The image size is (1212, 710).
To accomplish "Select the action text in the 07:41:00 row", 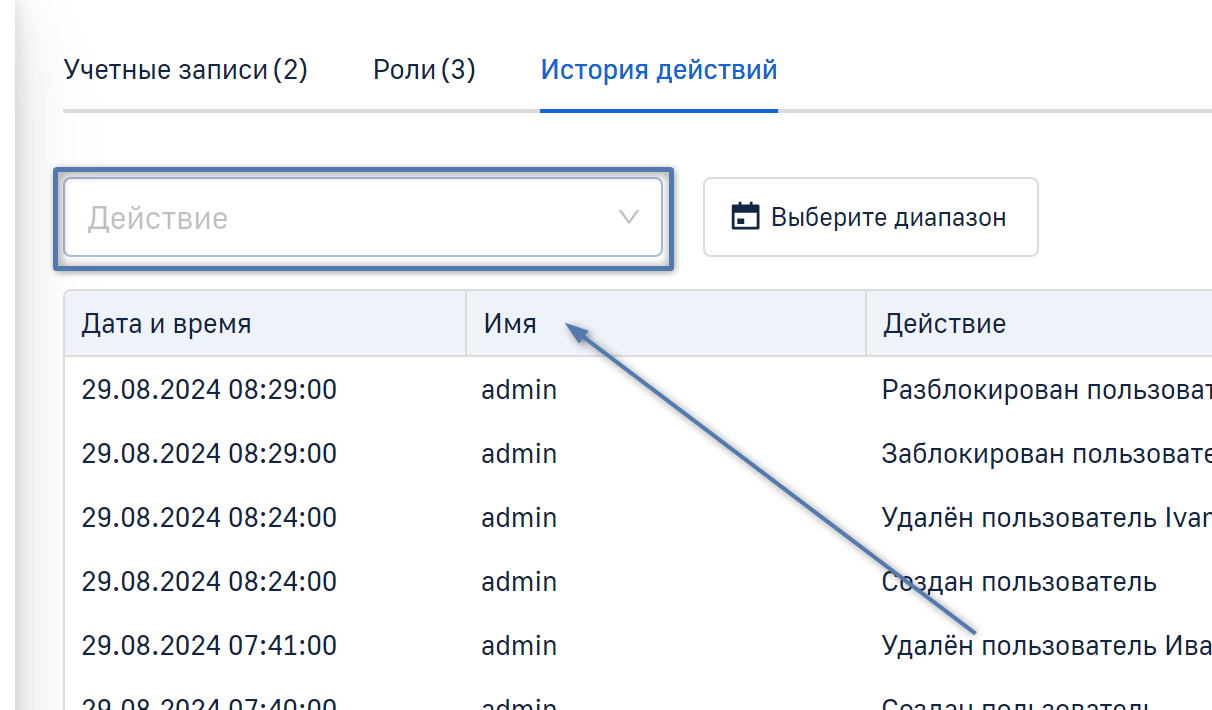I will [1045, 646].
